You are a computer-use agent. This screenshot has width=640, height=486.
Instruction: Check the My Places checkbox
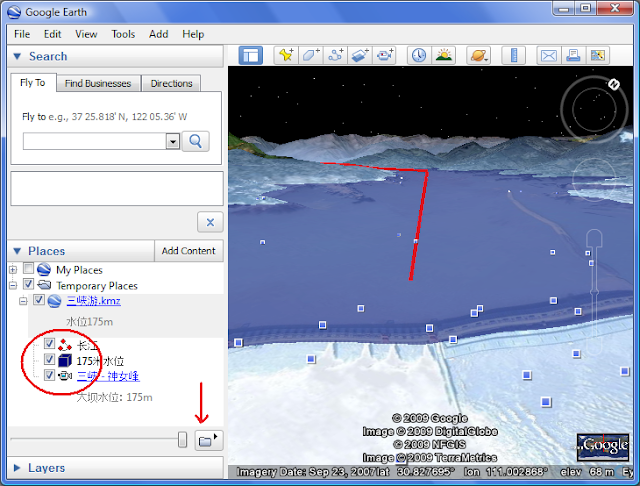pyautogui.click(x=28, y=268)
